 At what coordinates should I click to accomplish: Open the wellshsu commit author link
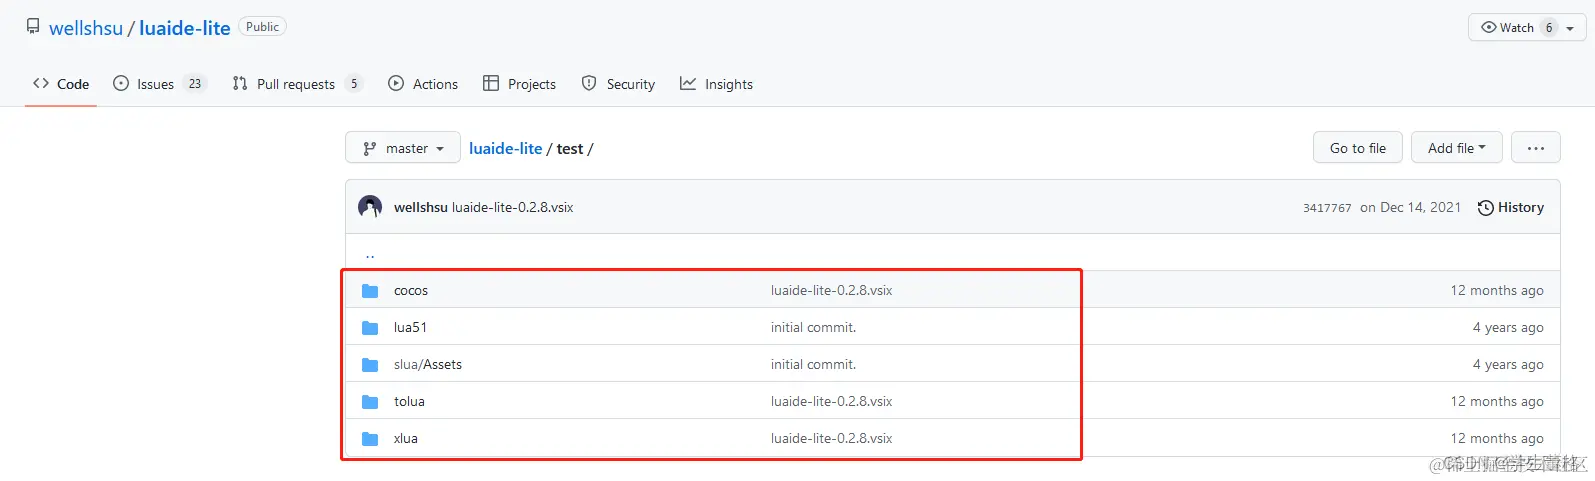[x=421, y=207]
